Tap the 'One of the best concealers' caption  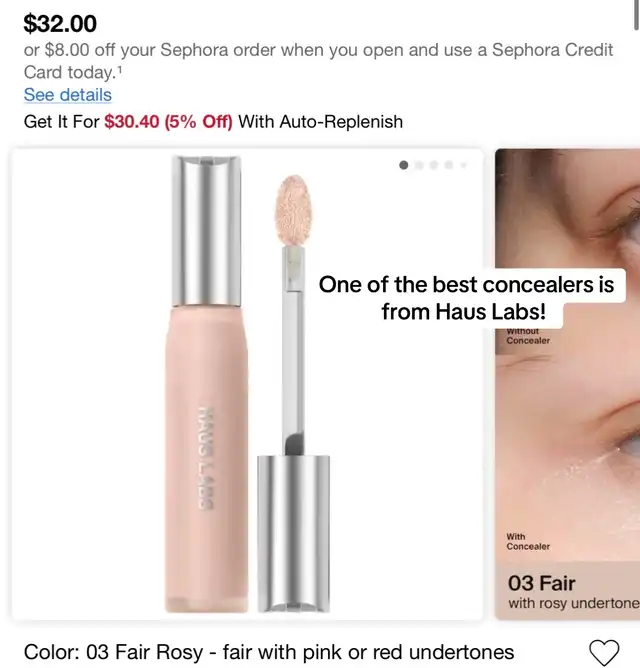click(x=466, y=298)
